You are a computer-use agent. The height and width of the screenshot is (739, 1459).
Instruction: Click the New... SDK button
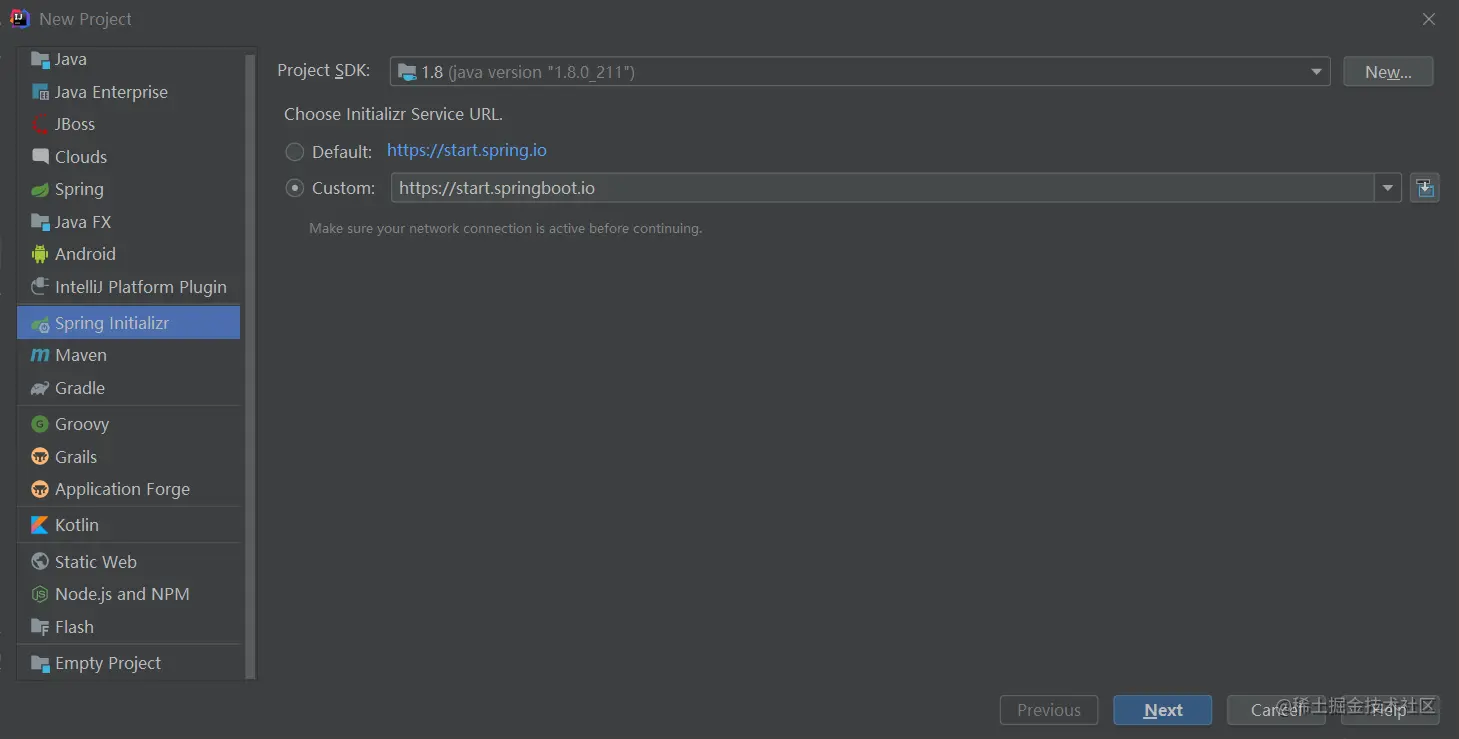(x=1388, y=71)
